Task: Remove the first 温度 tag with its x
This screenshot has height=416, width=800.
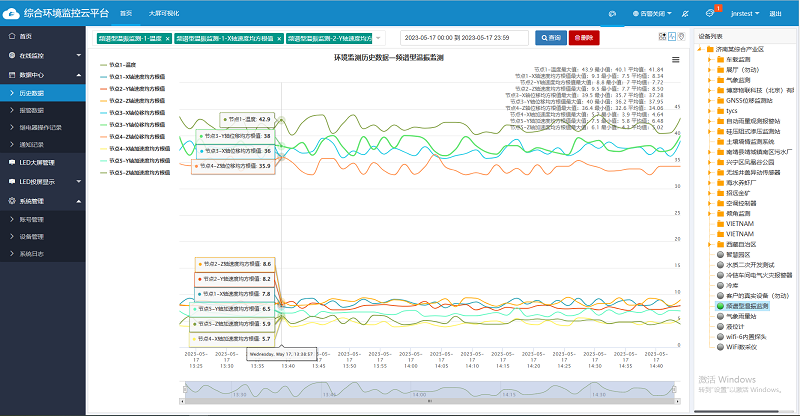Action: pos(166,37)
